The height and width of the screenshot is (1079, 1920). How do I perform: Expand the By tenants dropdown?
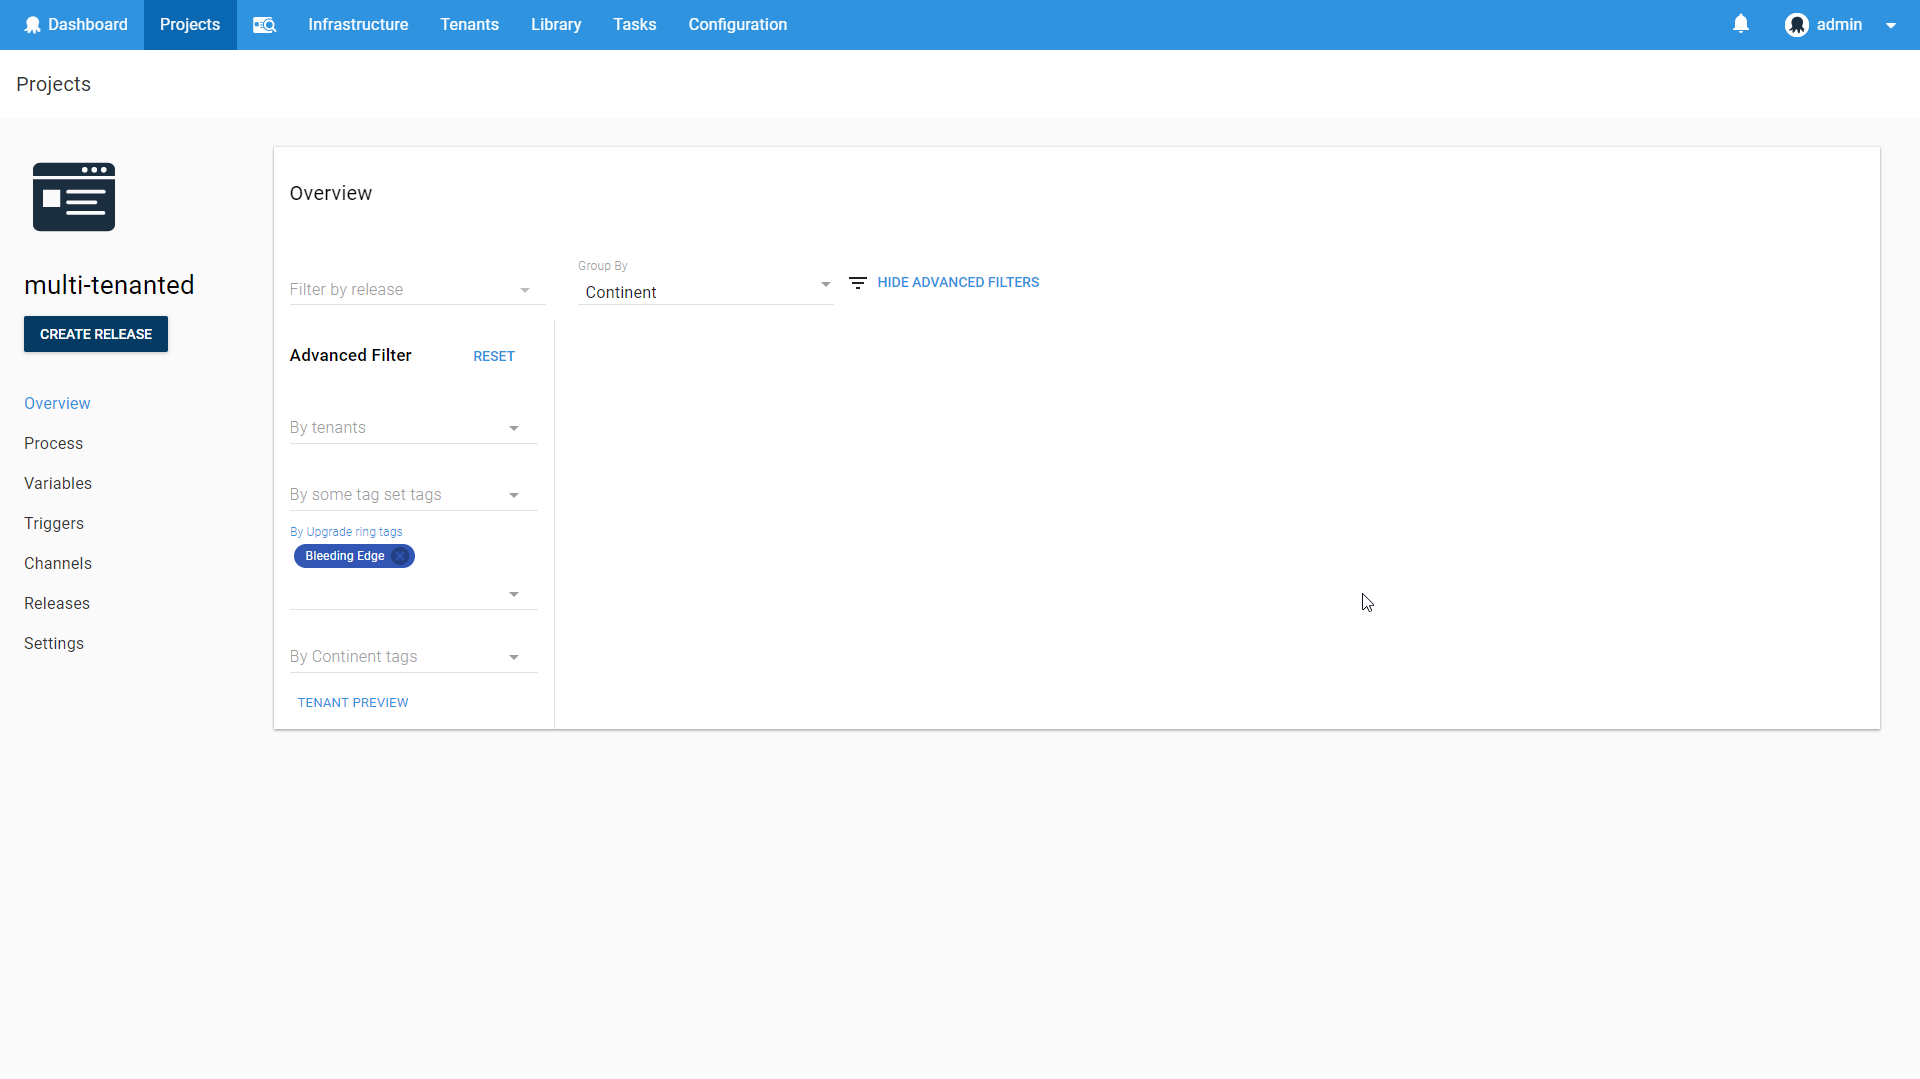410,427
